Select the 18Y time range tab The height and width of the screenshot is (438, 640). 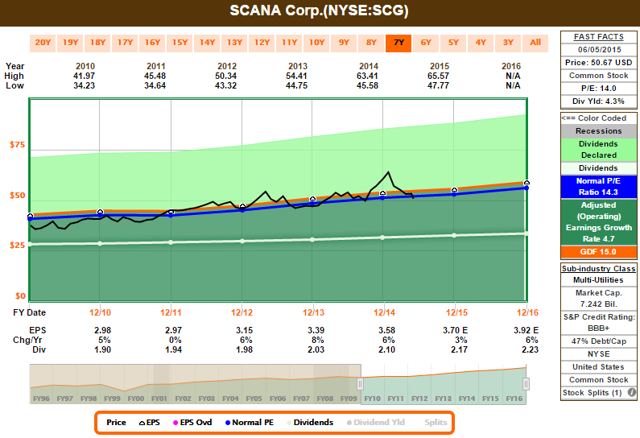(x=97, y=43)
